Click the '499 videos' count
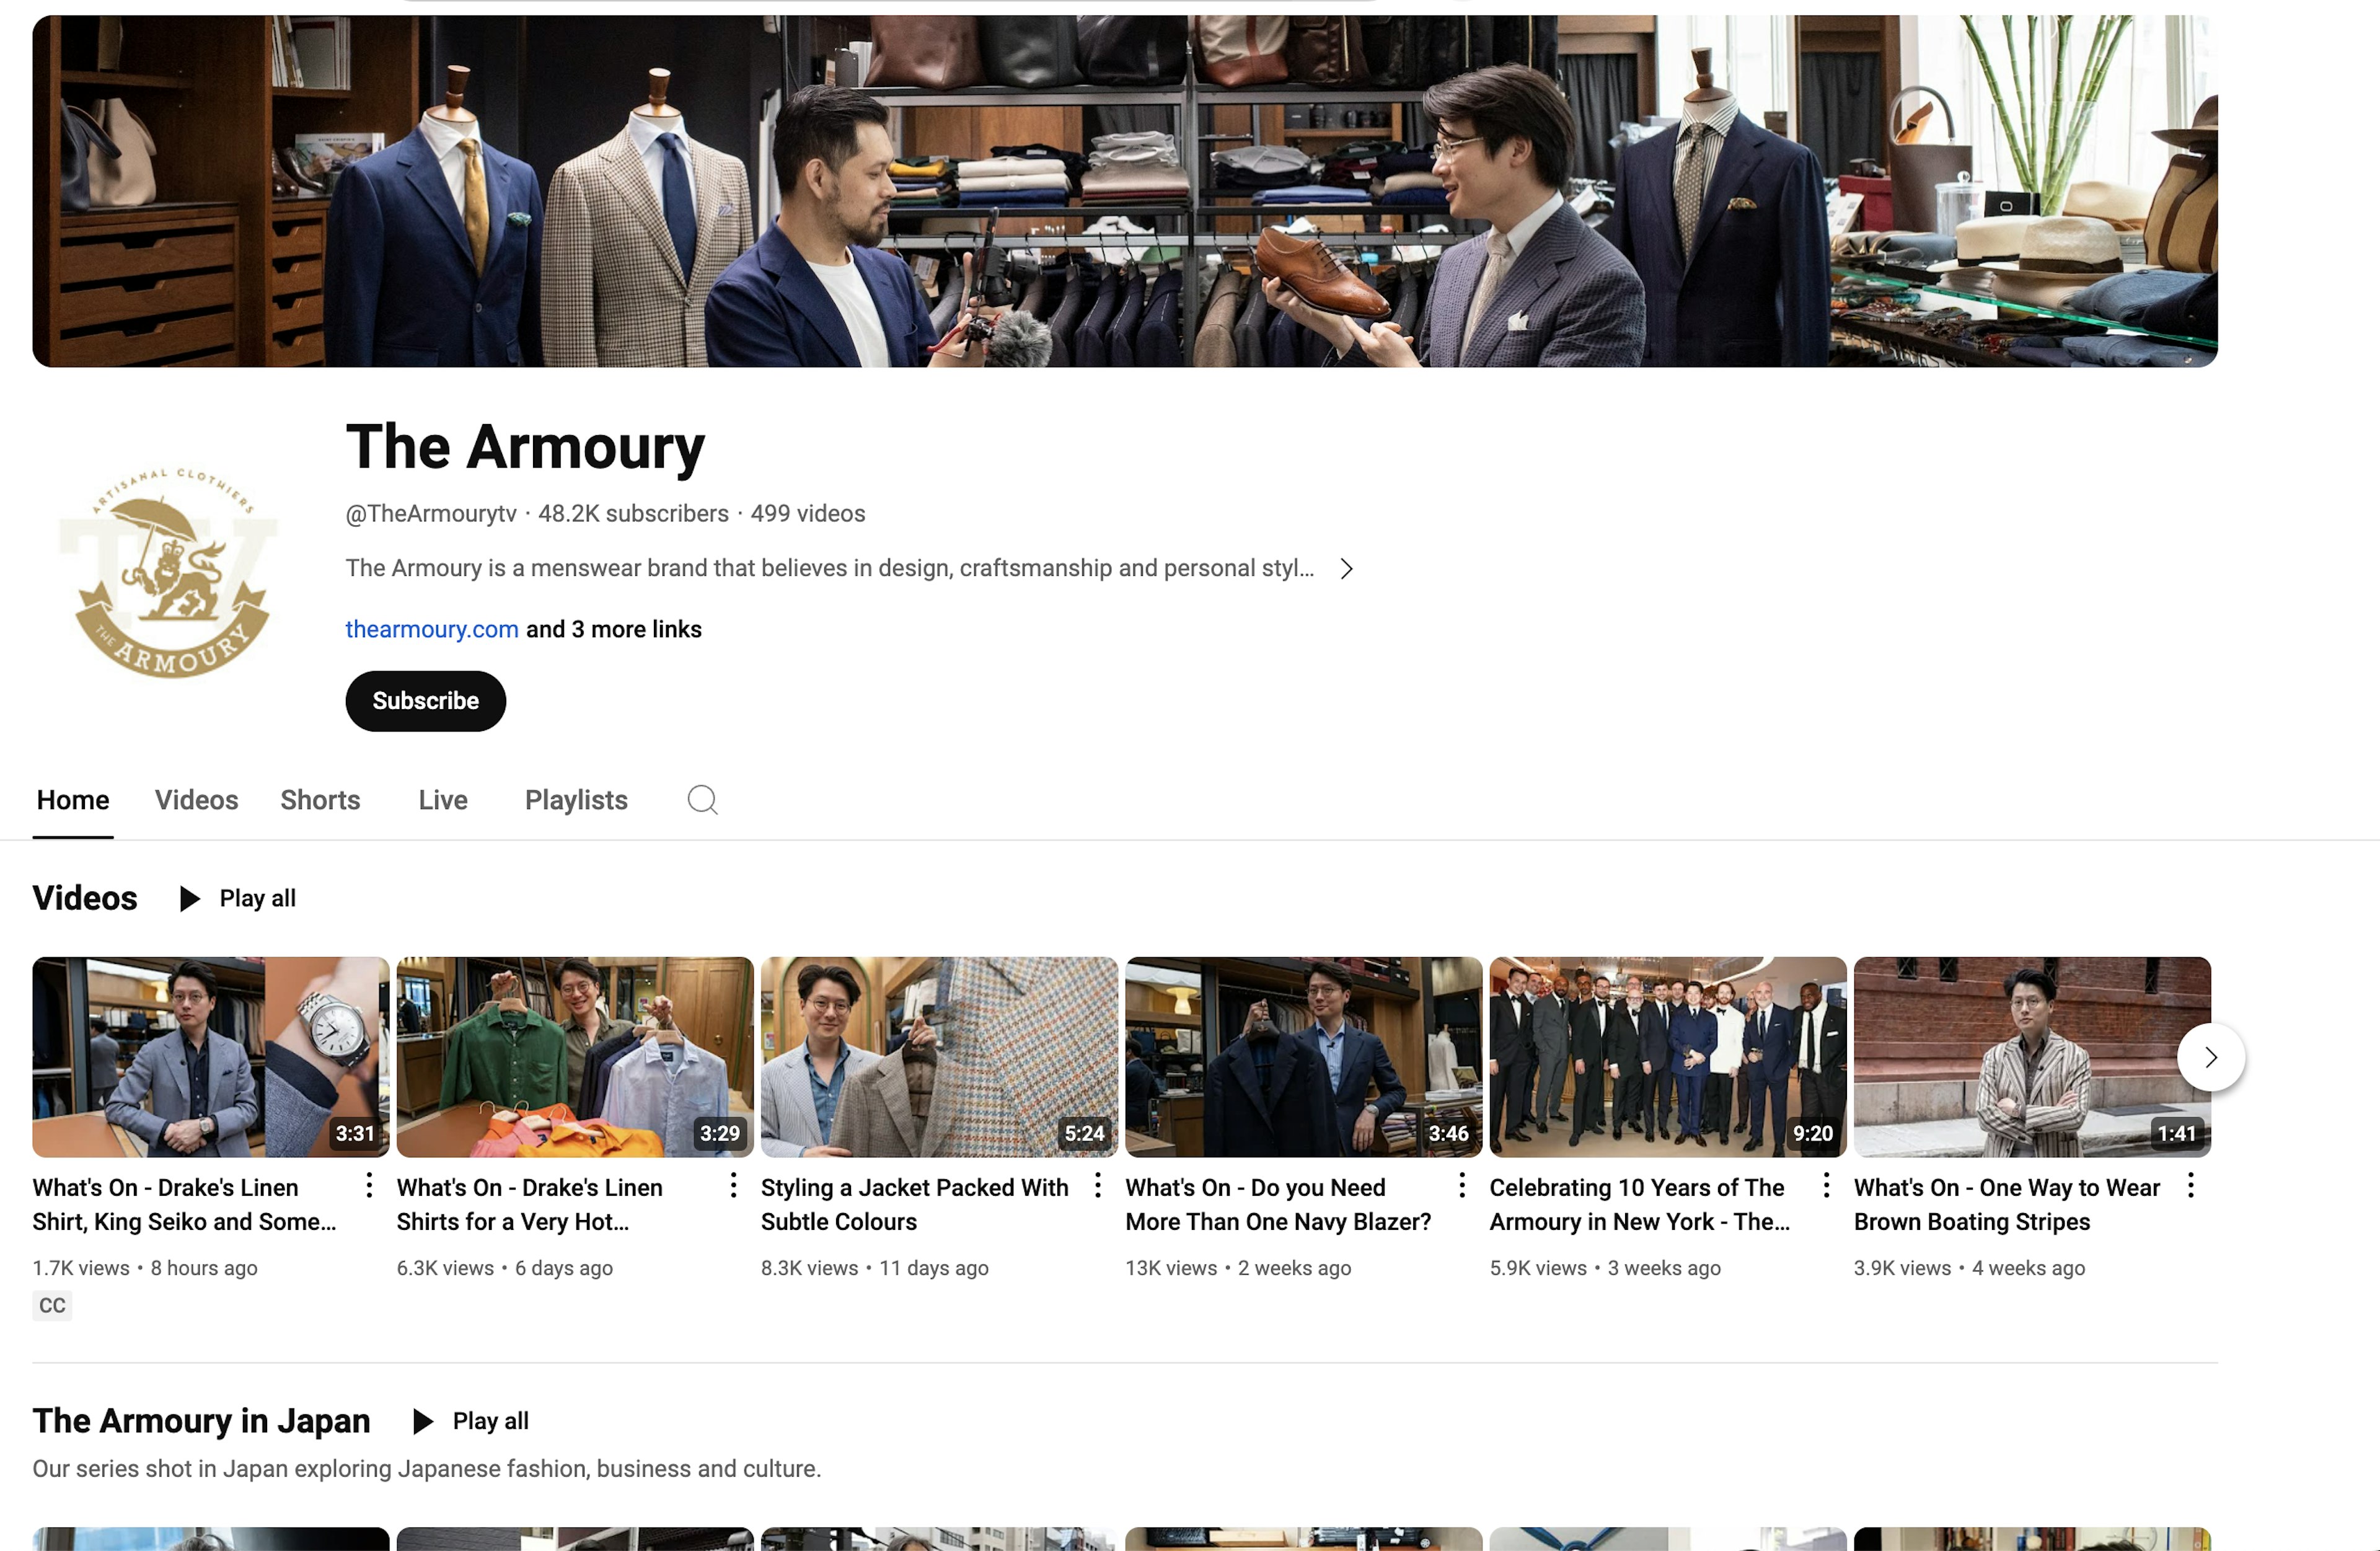The height and width of the screenshot is (1551, 2380). pyautogui.click(x=808, y=514)
